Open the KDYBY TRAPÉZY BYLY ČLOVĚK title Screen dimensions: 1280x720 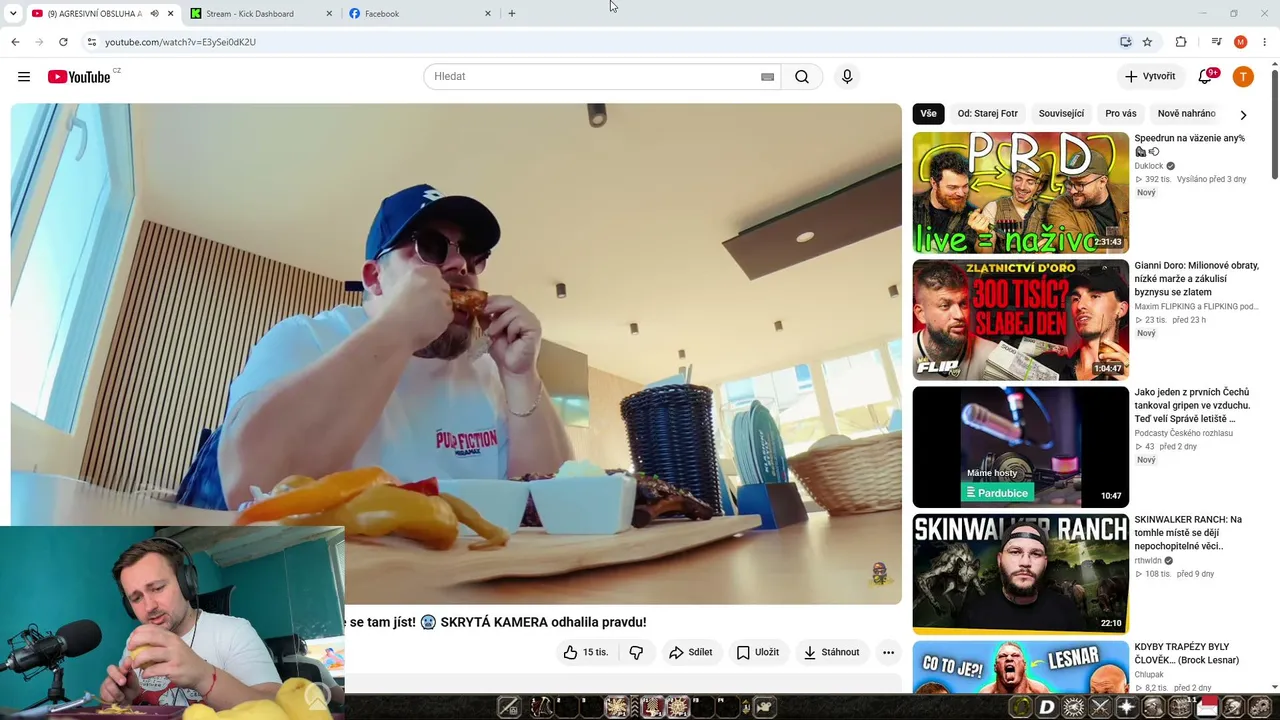pyautogui.click(x=1187, y=654)
